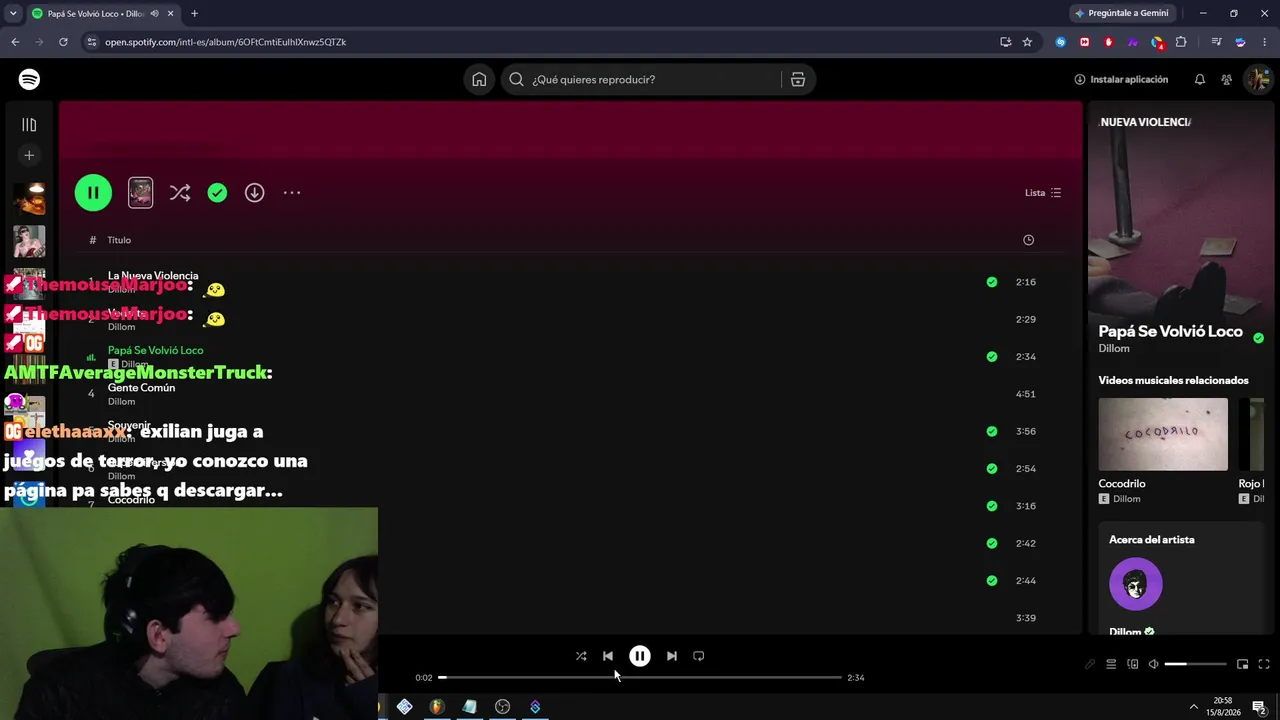Seek using the song progress bar

pos(640,677)
